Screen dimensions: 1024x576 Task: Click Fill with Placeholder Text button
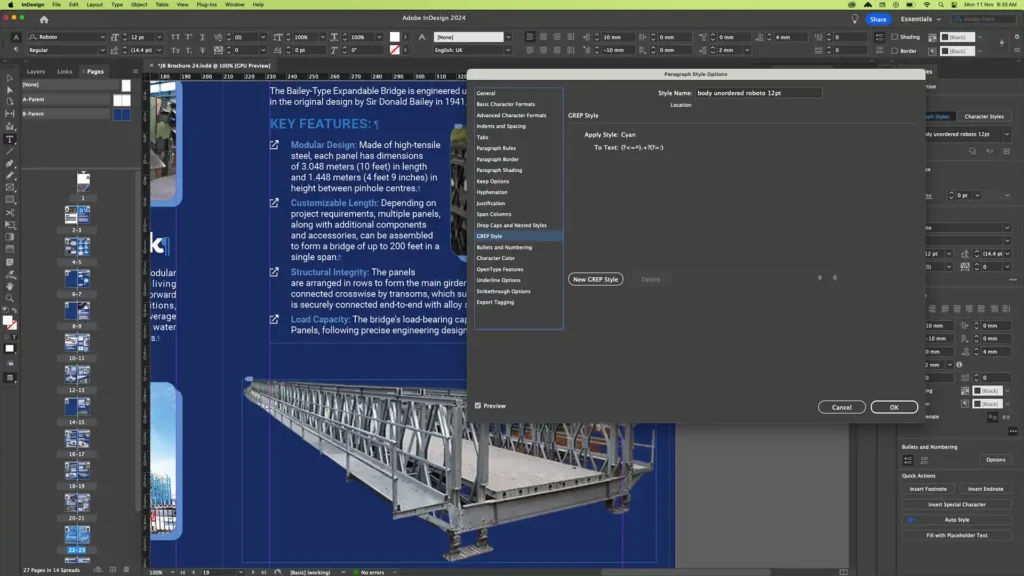[x=957, y=536]
